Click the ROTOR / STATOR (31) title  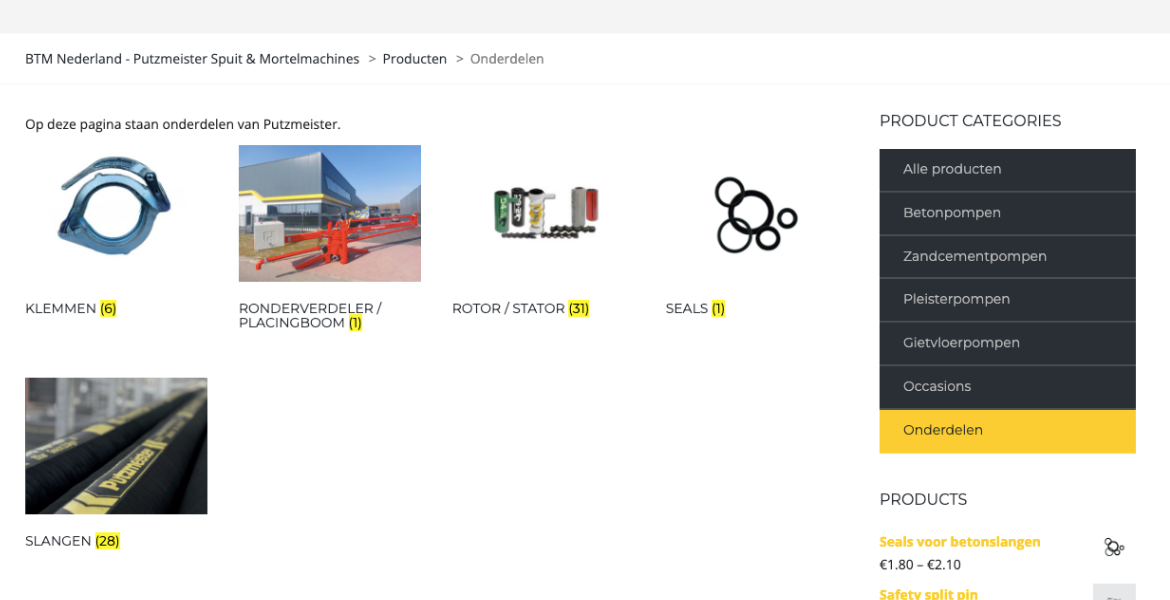click(x=521, y=308)
